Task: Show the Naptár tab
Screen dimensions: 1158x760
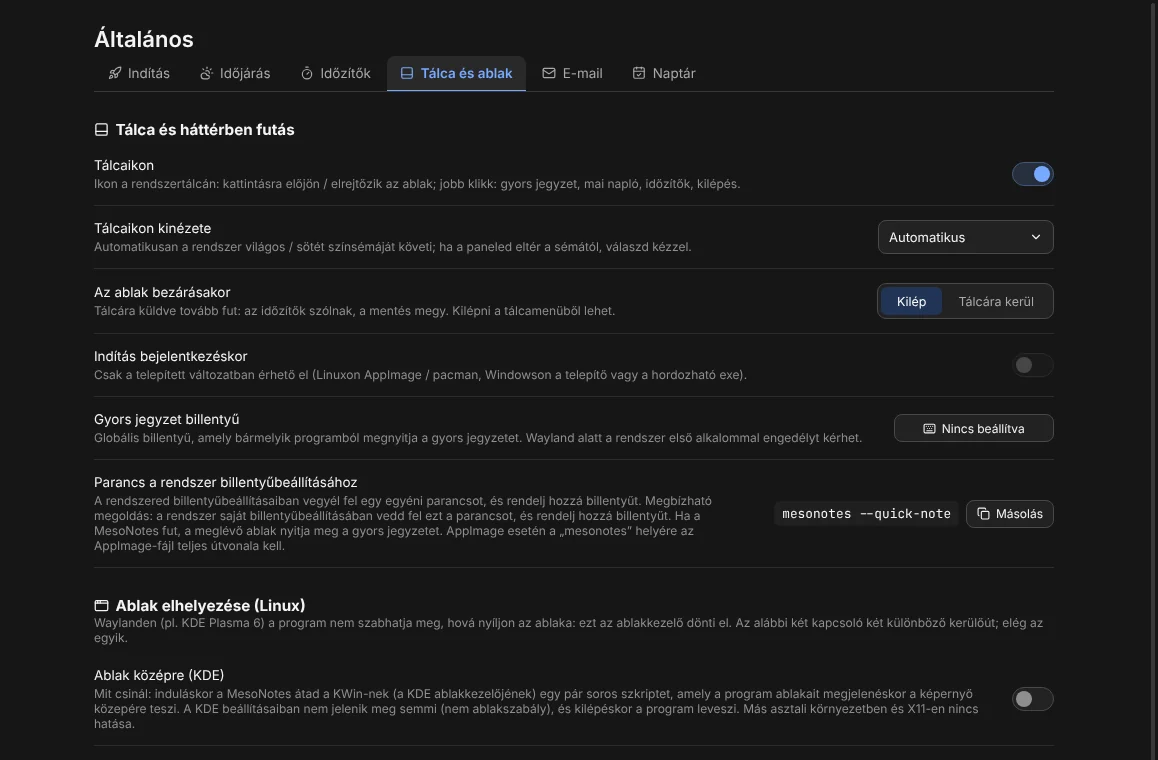Action: 664,73
